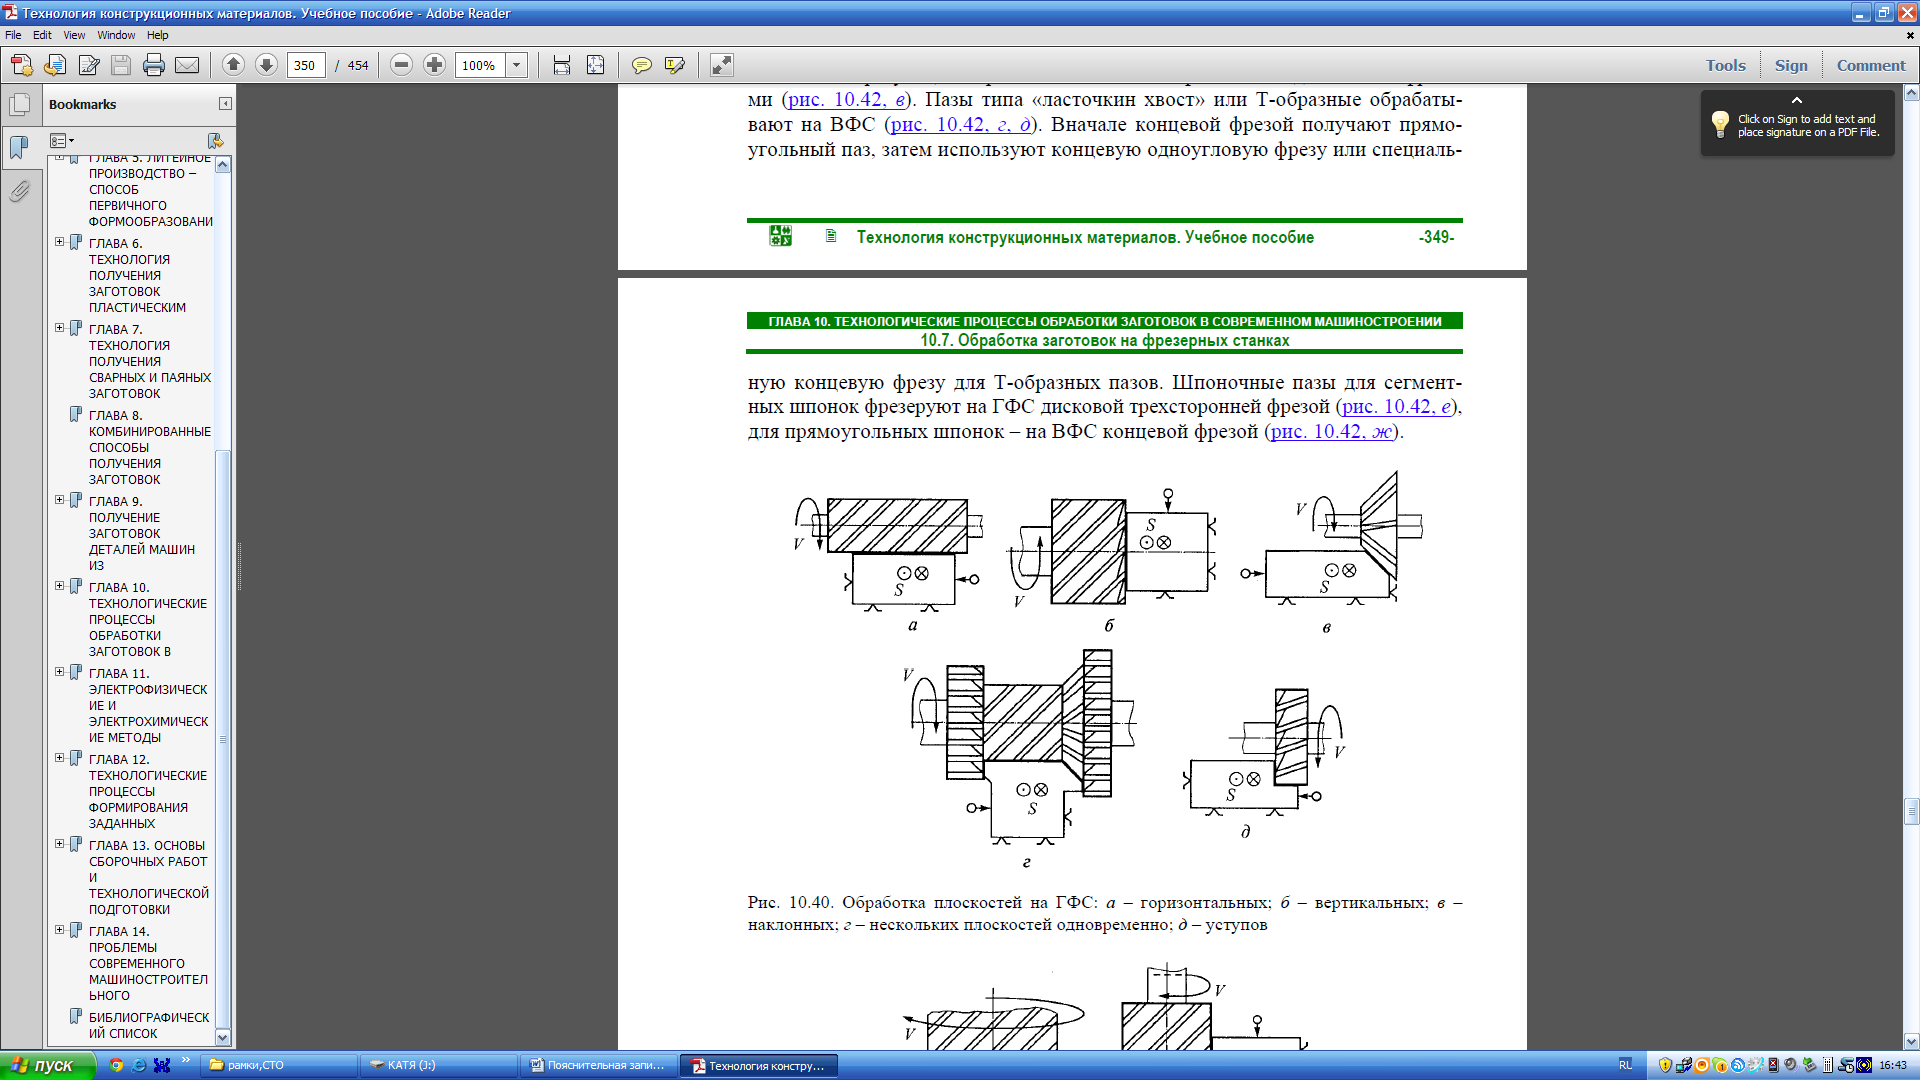
Task: Open the File menu
Action: point(13,35)
